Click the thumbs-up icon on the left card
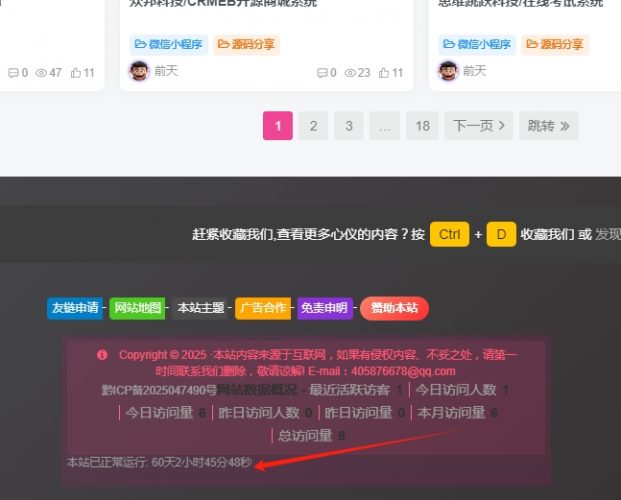Image resolution: width=621 pixels, height=500 pixels. coord(75,72)
